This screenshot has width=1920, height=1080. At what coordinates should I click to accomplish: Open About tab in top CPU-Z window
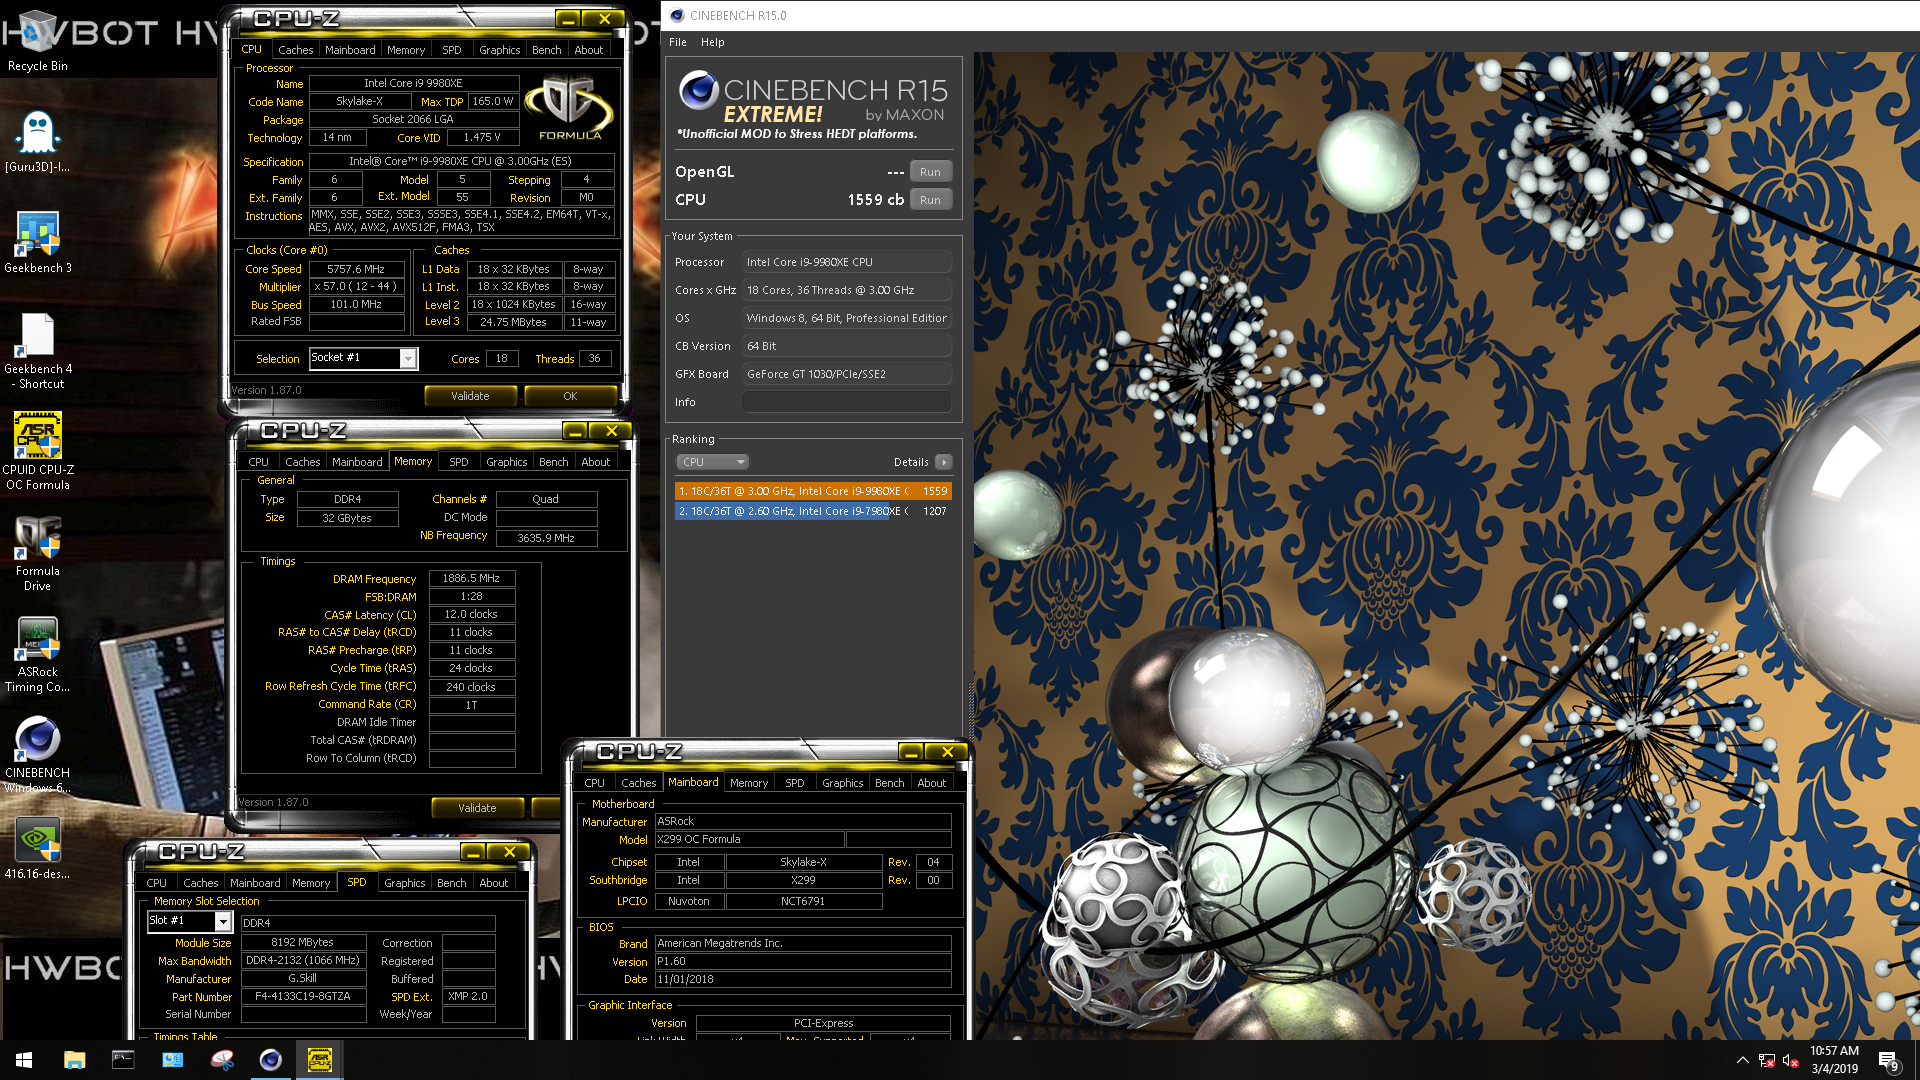point(588,50)
